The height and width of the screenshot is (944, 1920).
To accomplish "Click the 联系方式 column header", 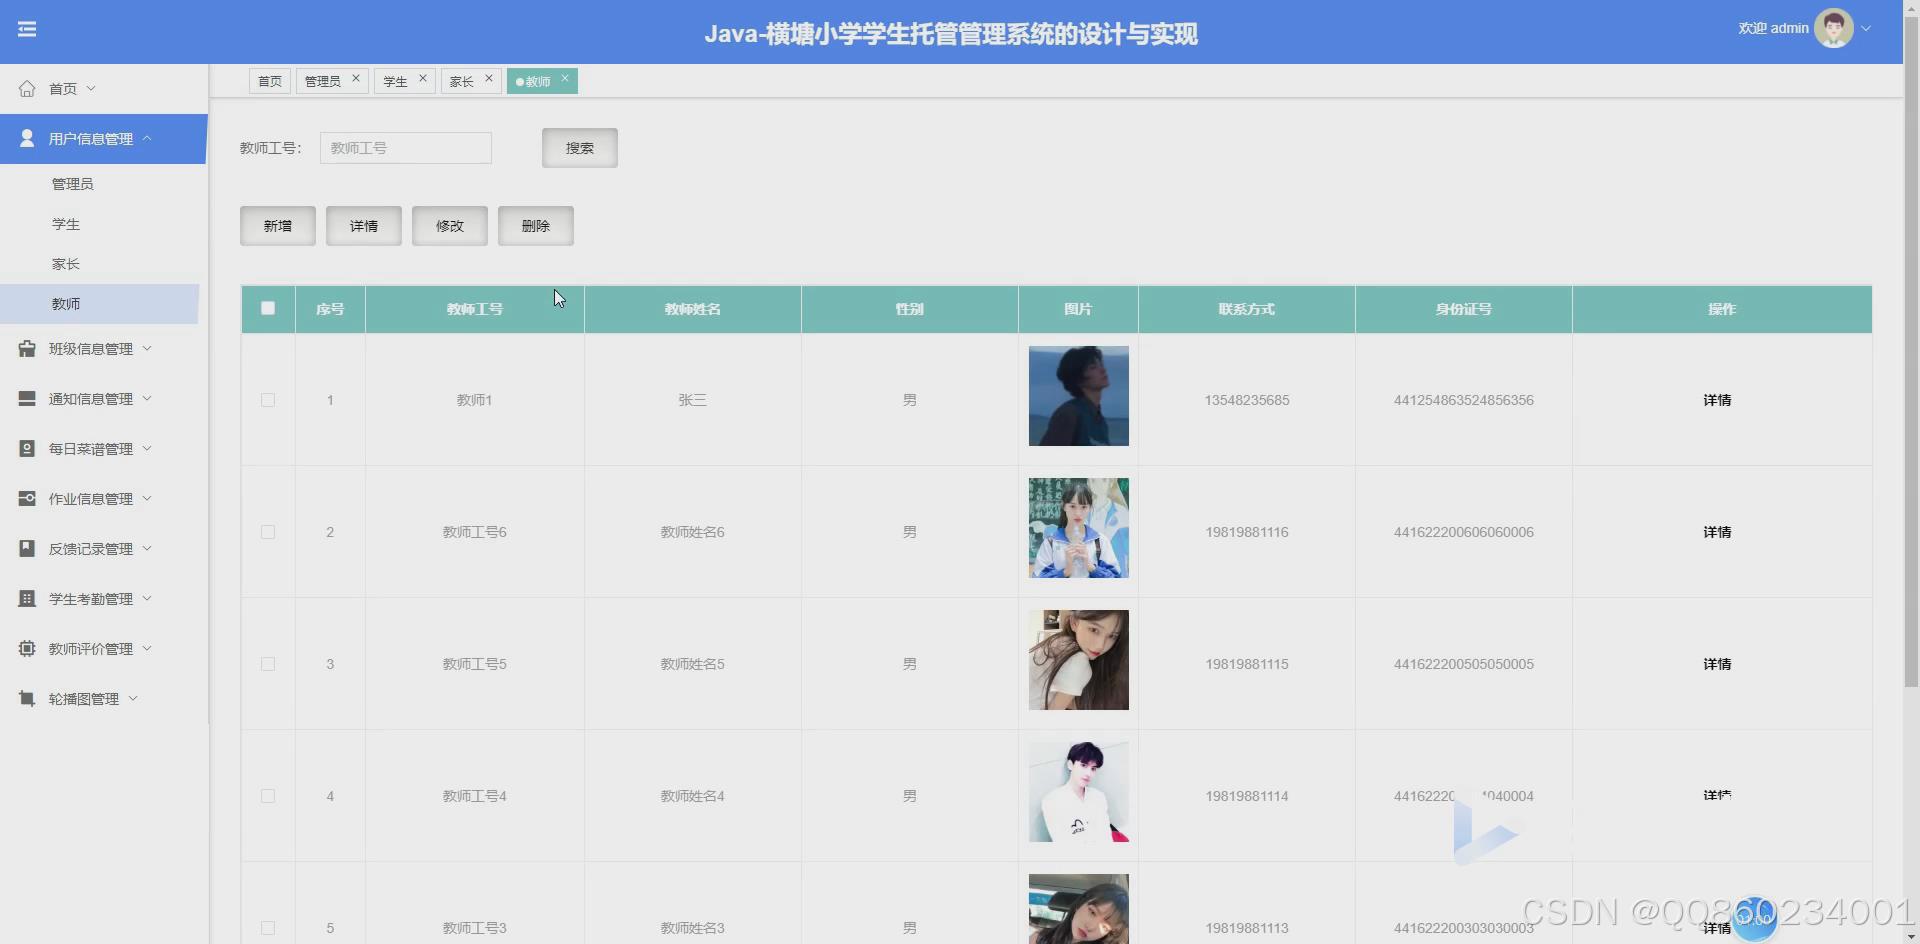I will pos(1247,309).
